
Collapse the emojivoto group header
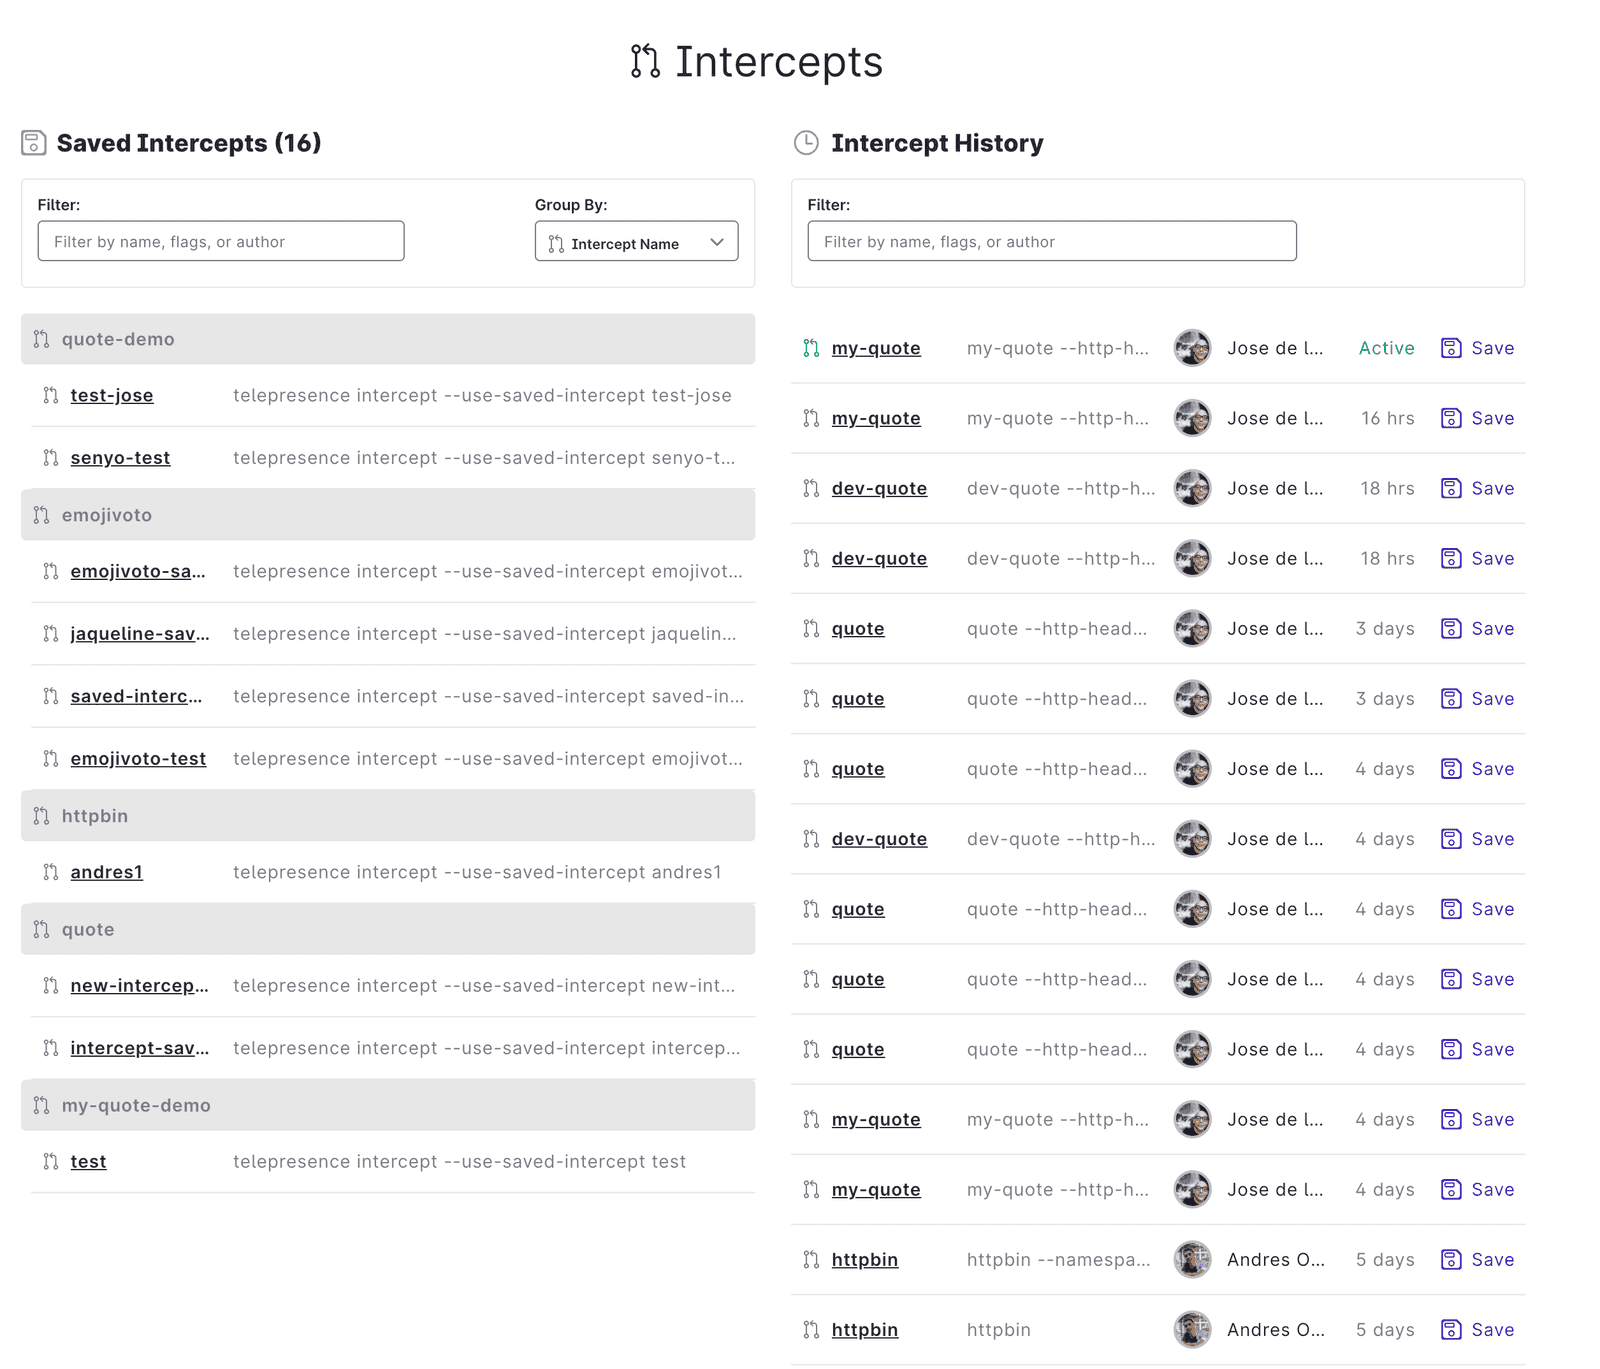click(388, 515)
